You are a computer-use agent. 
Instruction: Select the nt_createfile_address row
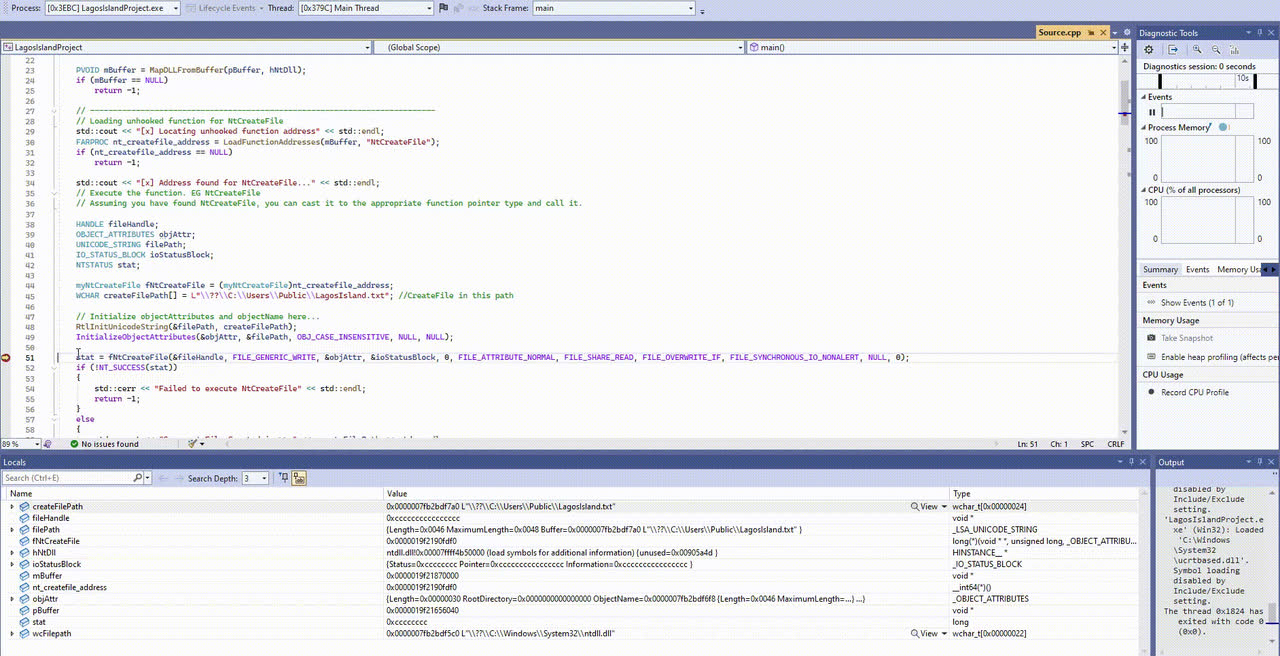574,588
